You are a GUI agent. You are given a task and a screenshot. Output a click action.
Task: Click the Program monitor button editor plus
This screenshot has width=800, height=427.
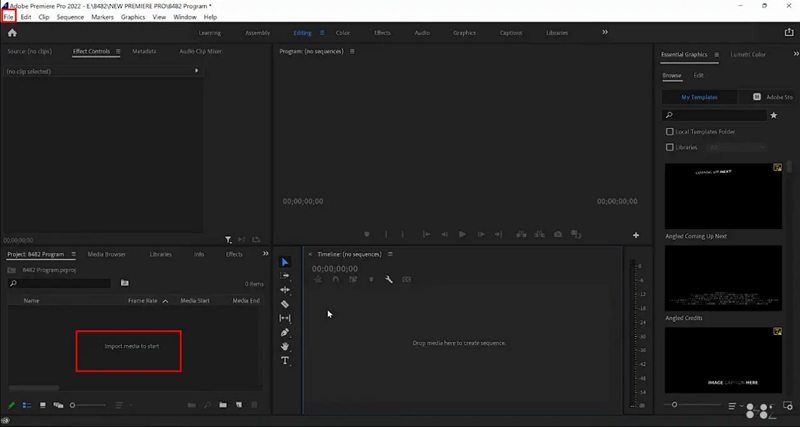click(636, 235)
